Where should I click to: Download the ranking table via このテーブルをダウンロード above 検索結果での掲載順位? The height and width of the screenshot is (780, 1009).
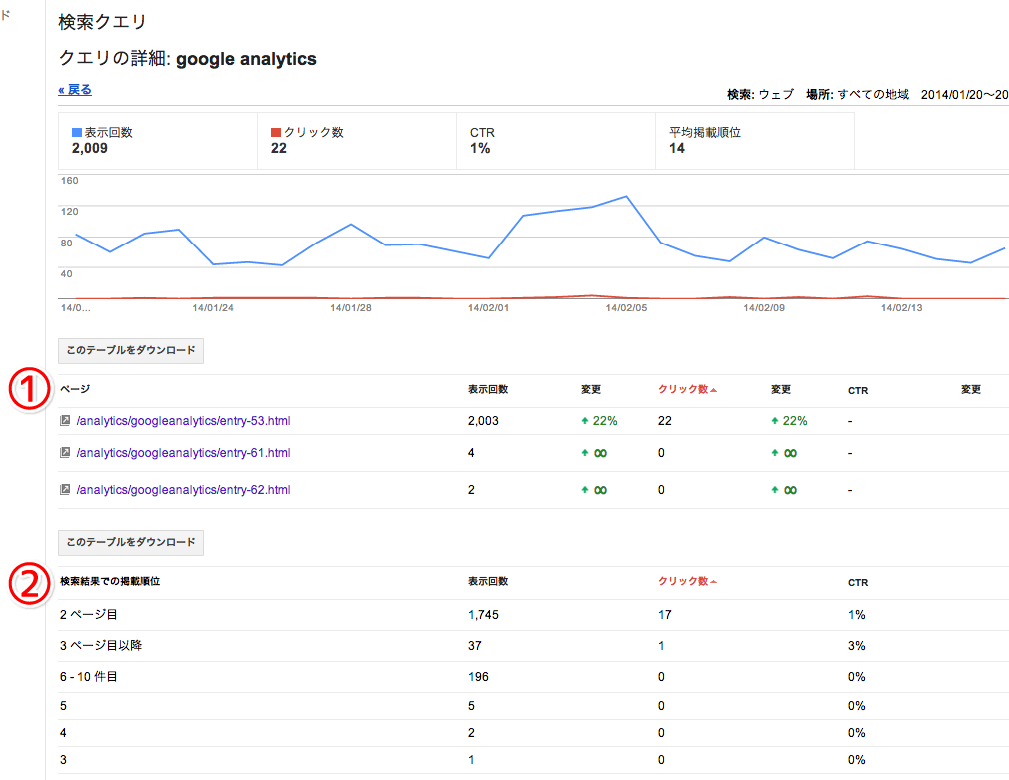[131, 543]
